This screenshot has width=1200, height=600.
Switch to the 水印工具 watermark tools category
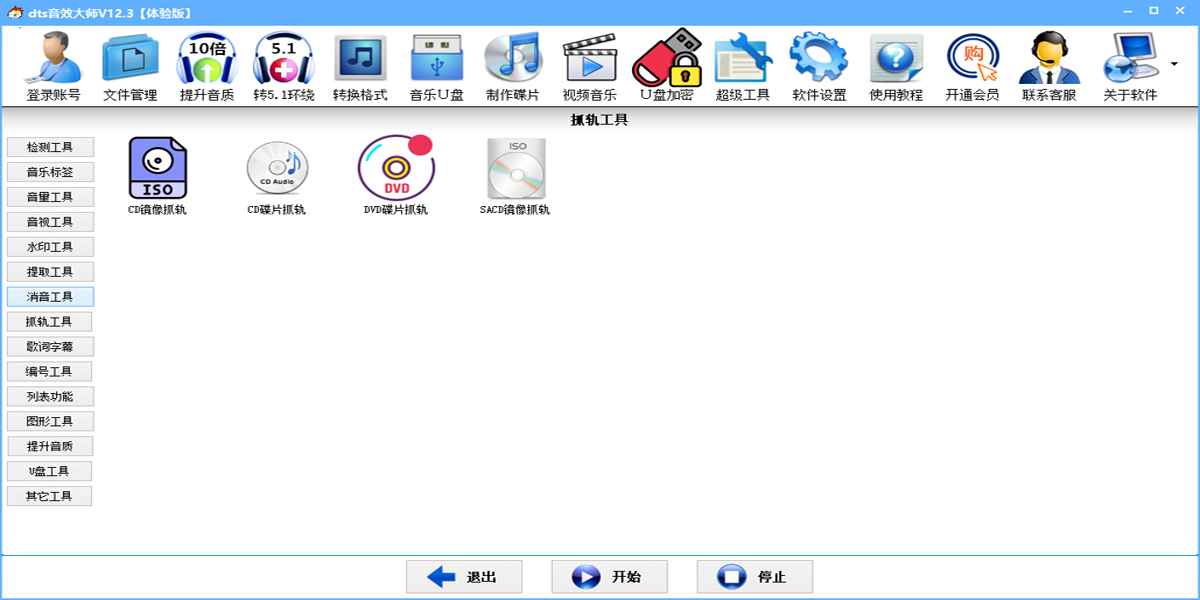coord(50,246)
